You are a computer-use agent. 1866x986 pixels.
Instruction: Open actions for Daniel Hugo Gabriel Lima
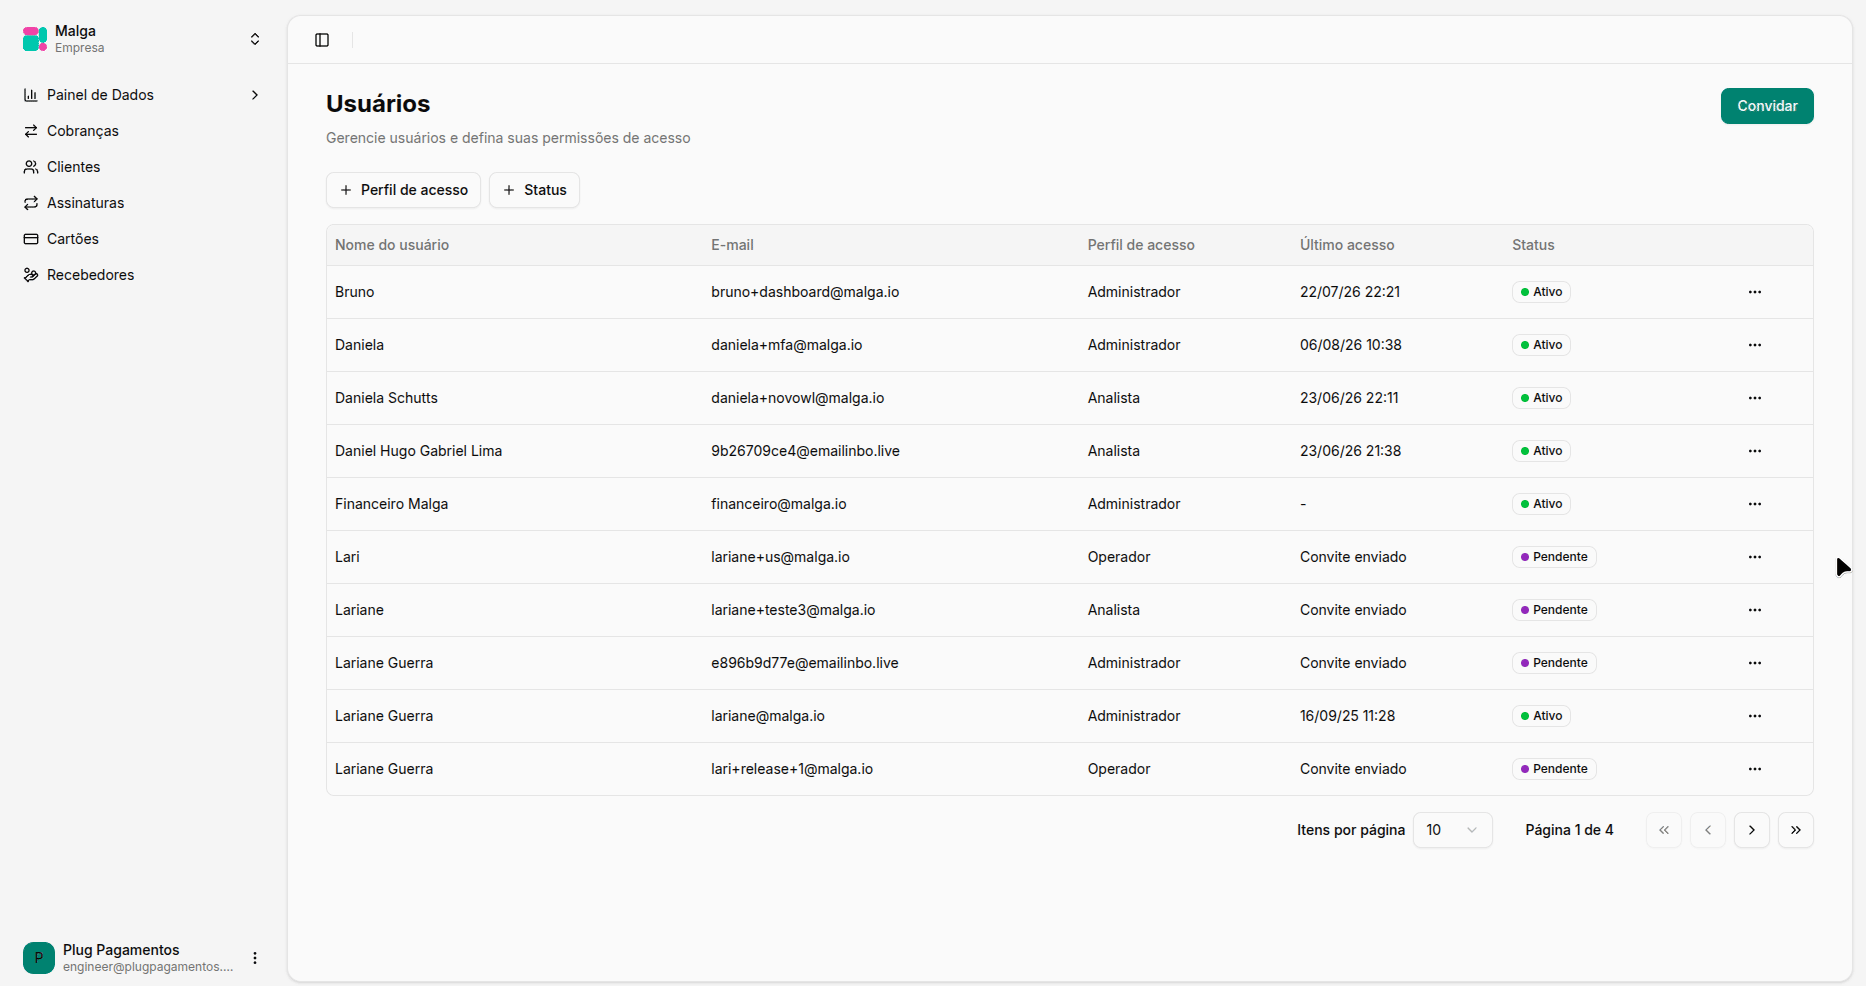[x=1755, y=451]
